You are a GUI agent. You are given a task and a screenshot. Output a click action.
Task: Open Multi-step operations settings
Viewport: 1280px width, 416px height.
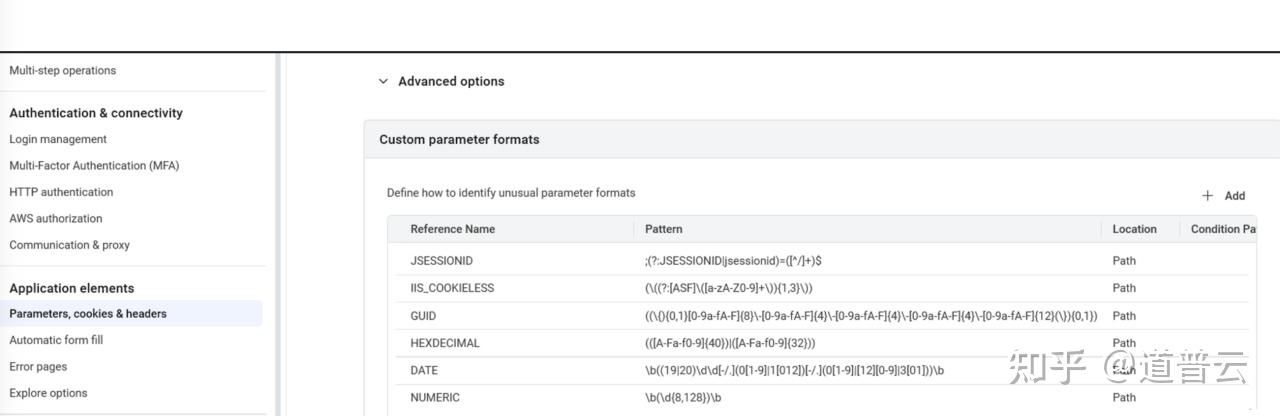62,71
